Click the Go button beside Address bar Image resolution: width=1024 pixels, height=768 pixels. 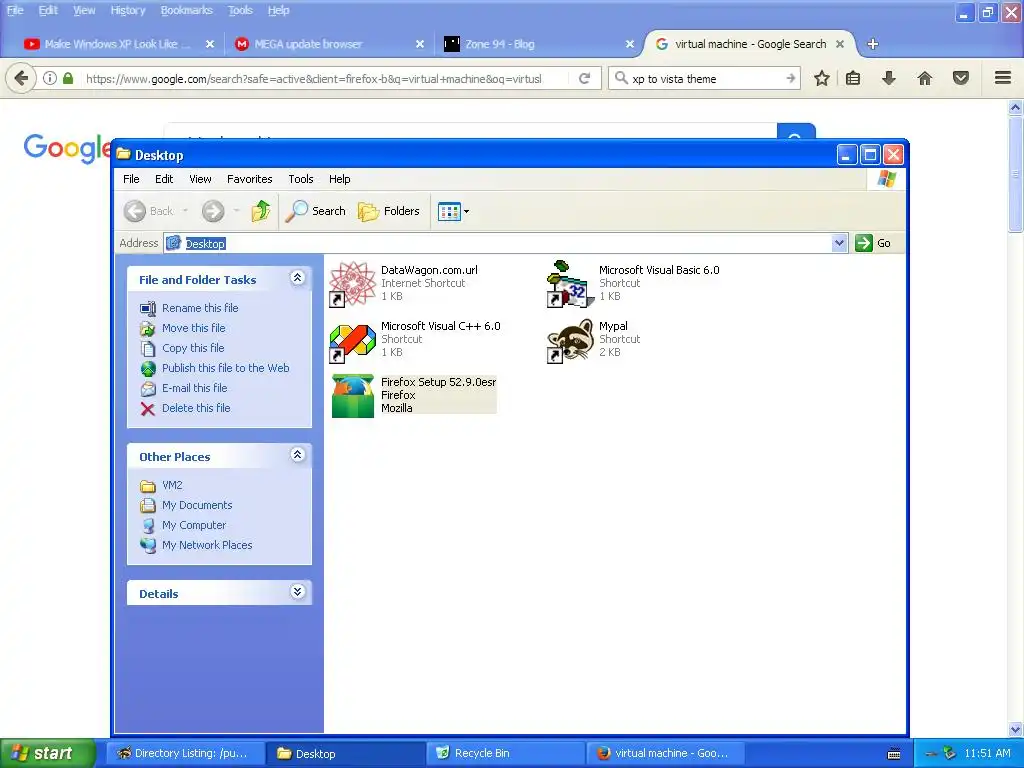pos(873,243)
